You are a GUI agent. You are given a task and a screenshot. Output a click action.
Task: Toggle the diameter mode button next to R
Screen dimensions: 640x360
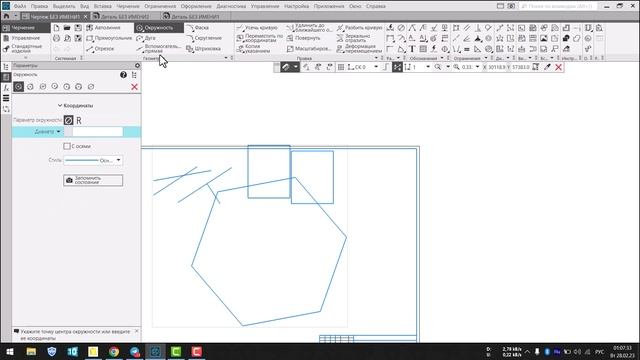click(x=69, y=120)
